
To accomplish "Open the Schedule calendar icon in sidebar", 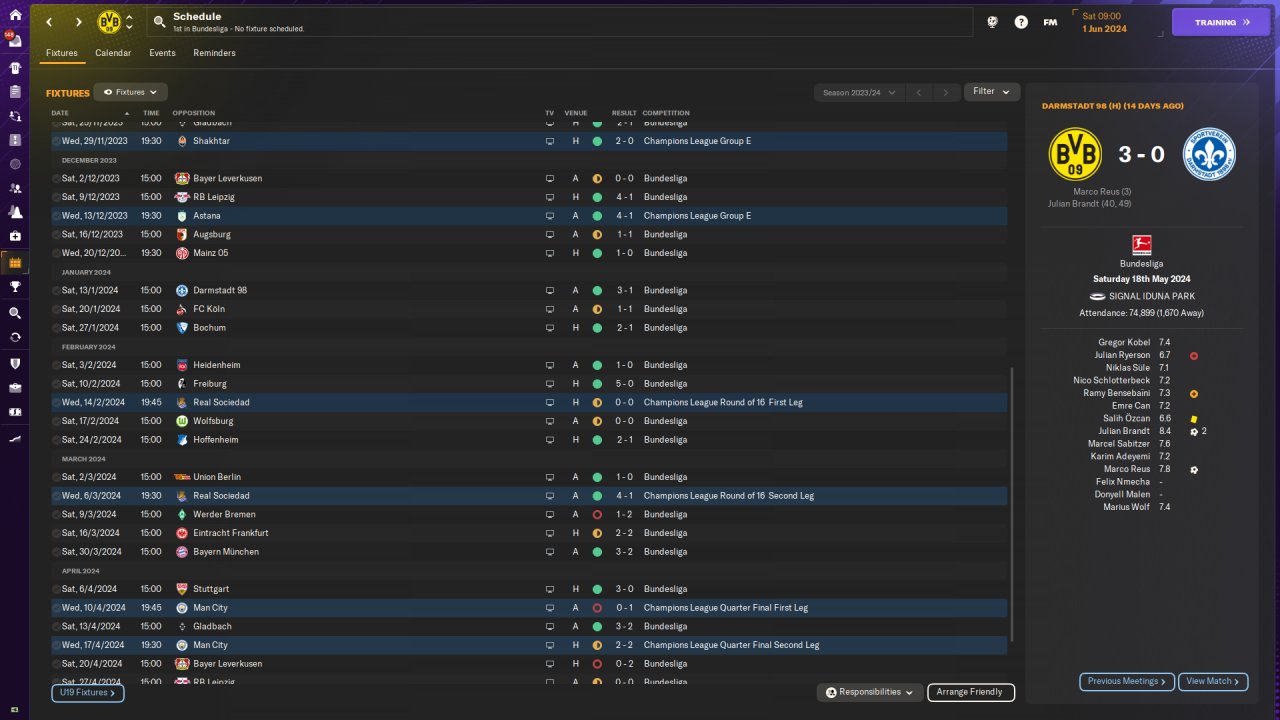I will point(15,263).
